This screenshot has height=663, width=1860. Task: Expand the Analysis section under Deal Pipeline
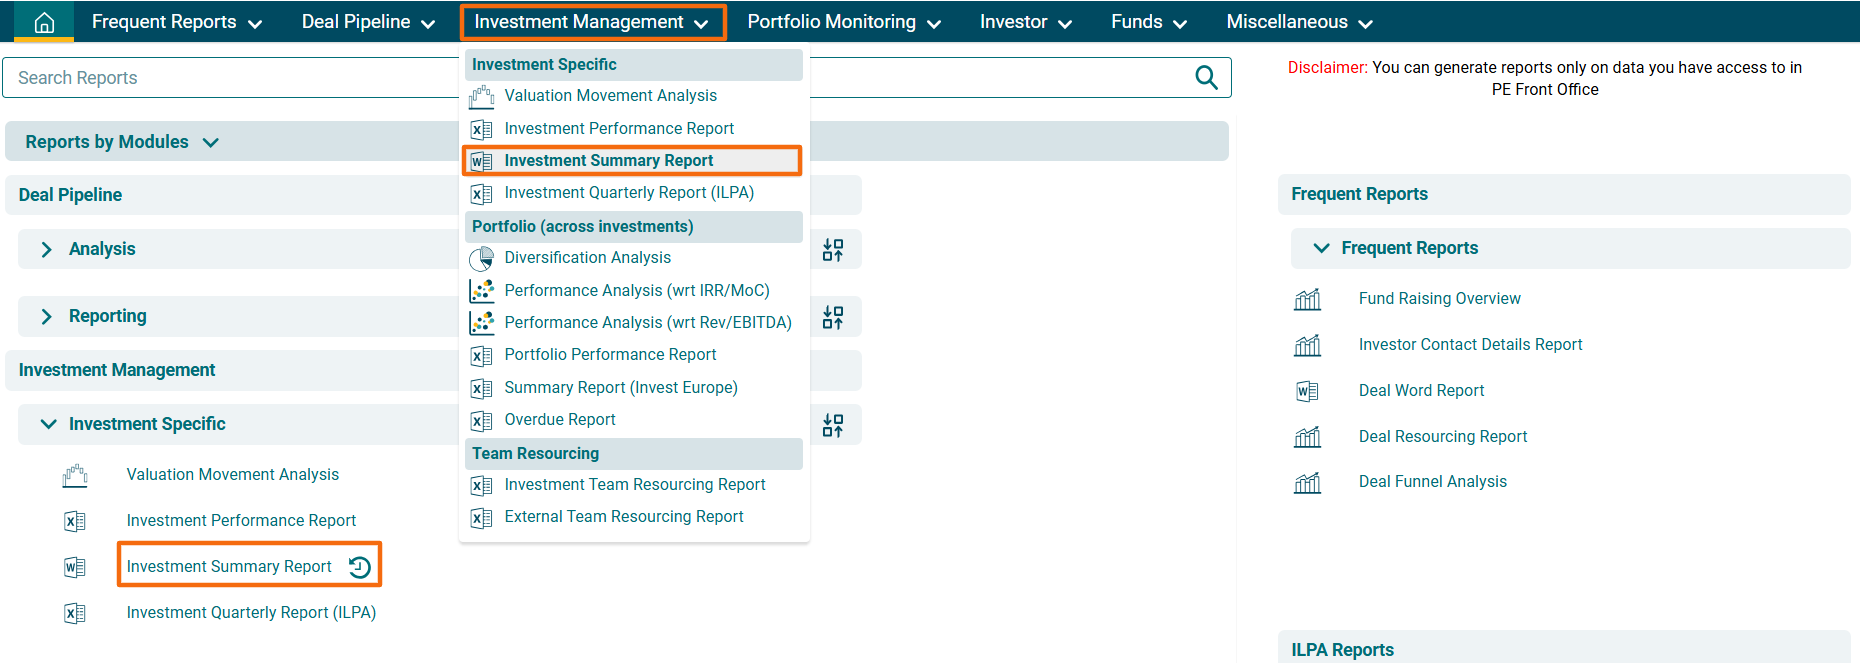click(x=47, y=249)
